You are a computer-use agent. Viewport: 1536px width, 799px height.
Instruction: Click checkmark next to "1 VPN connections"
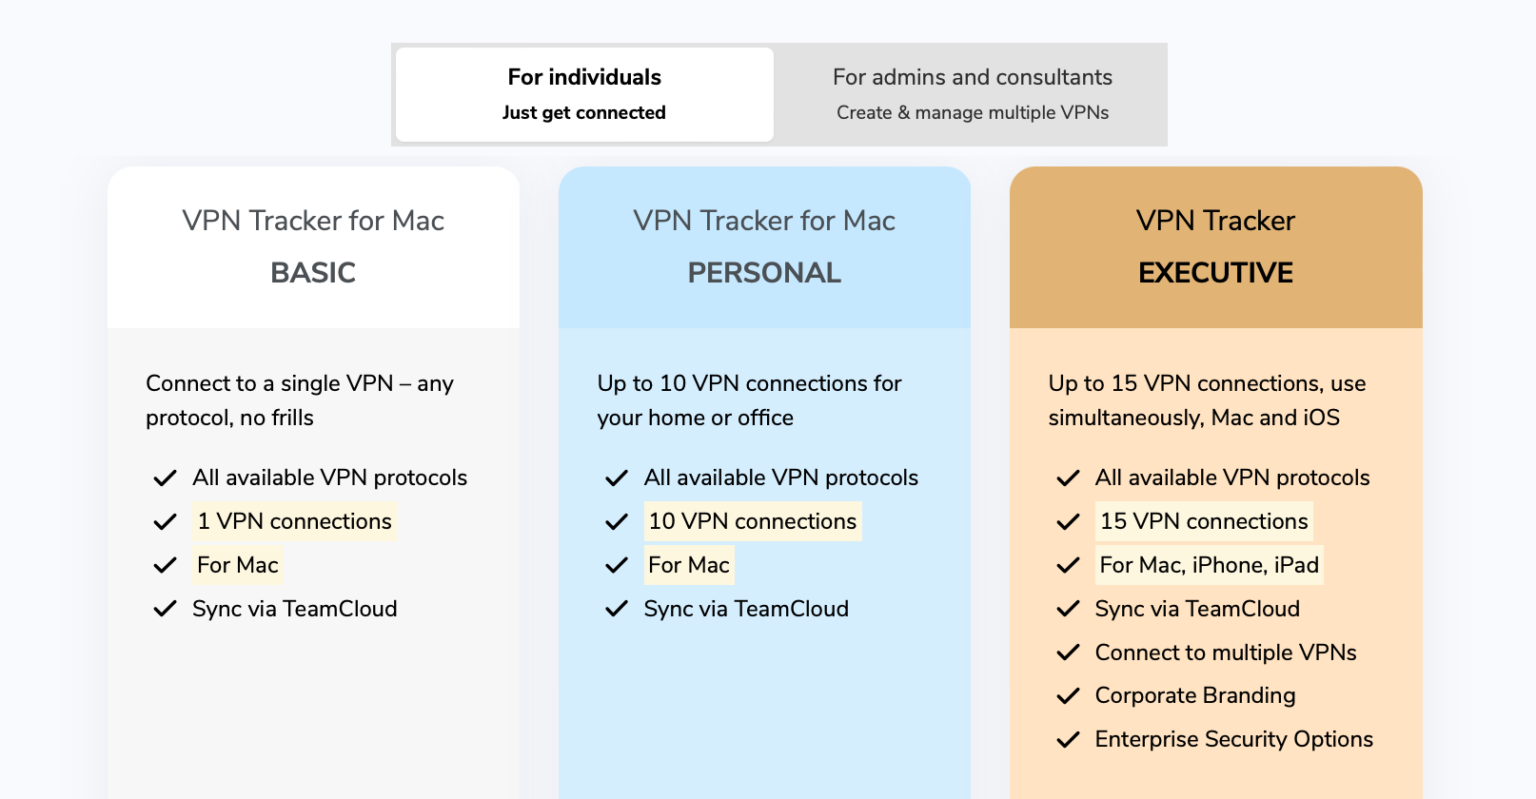point(165,521)
